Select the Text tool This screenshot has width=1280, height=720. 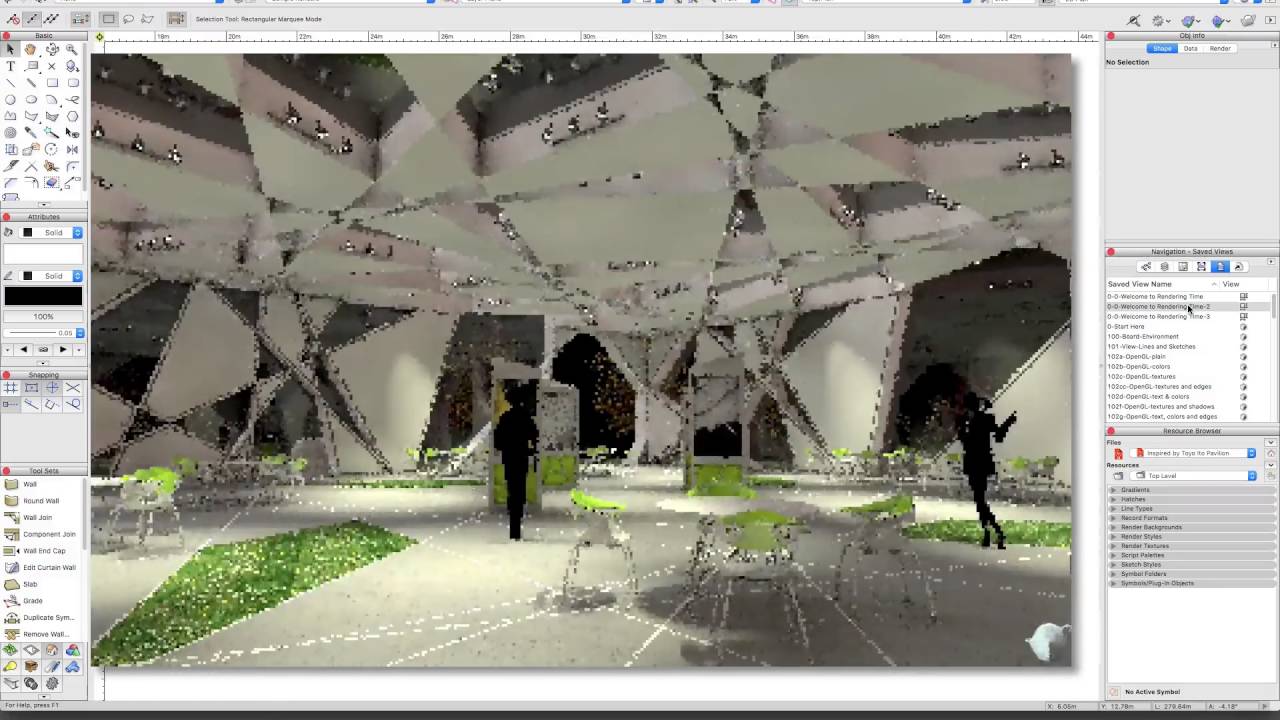pos(10,66)
